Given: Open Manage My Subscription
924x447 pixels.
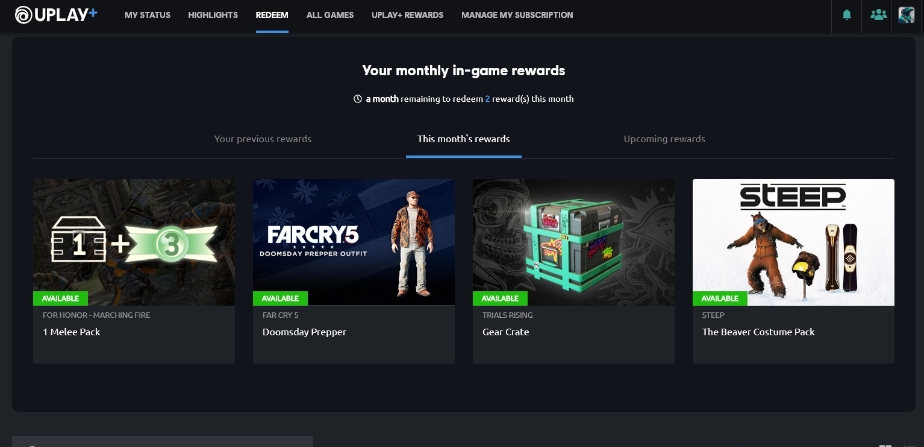Looking at the screenshot, I should 517,15.
